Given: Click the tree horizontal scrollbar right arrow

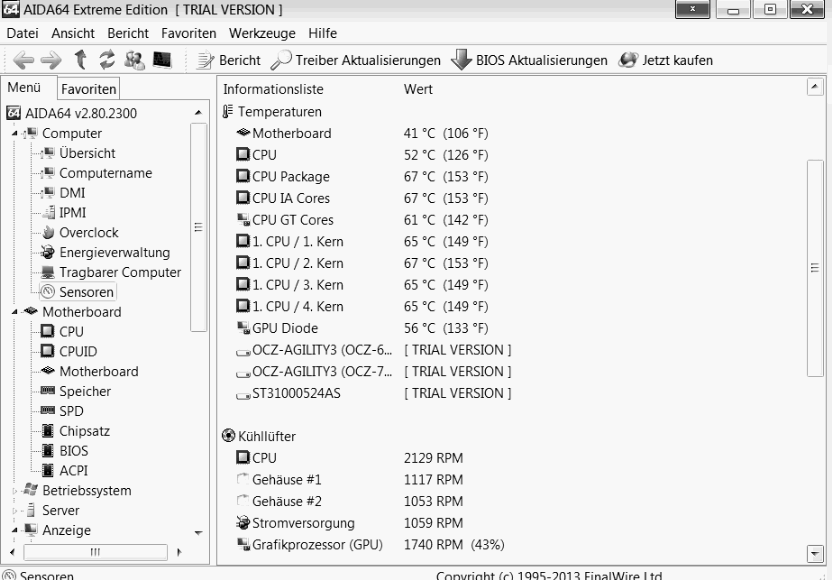Looking at the screenshot, I should pos(179,552).
